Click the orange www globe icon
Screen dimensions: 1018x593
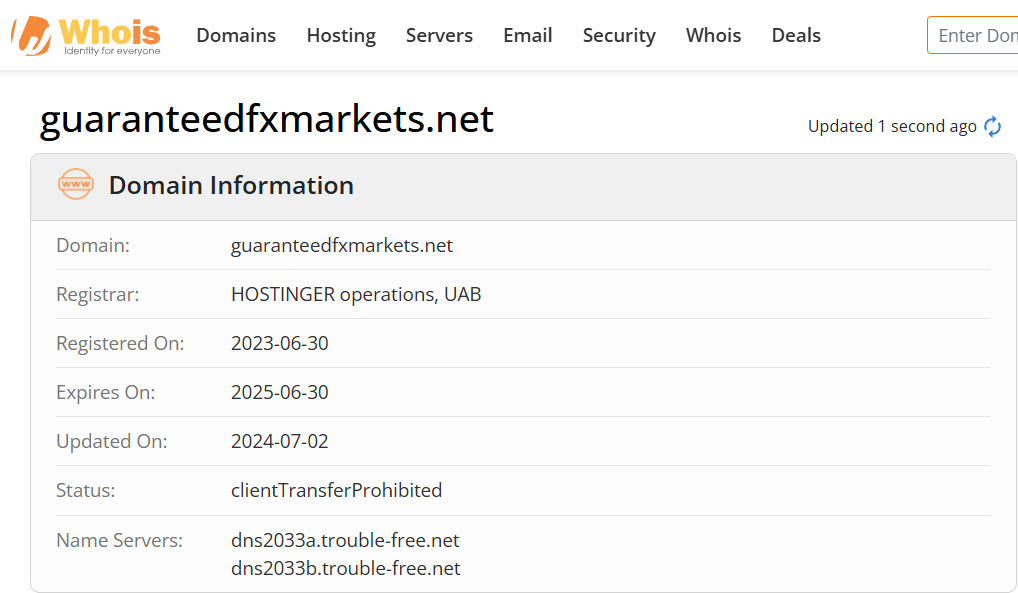[x=76, y=184]
